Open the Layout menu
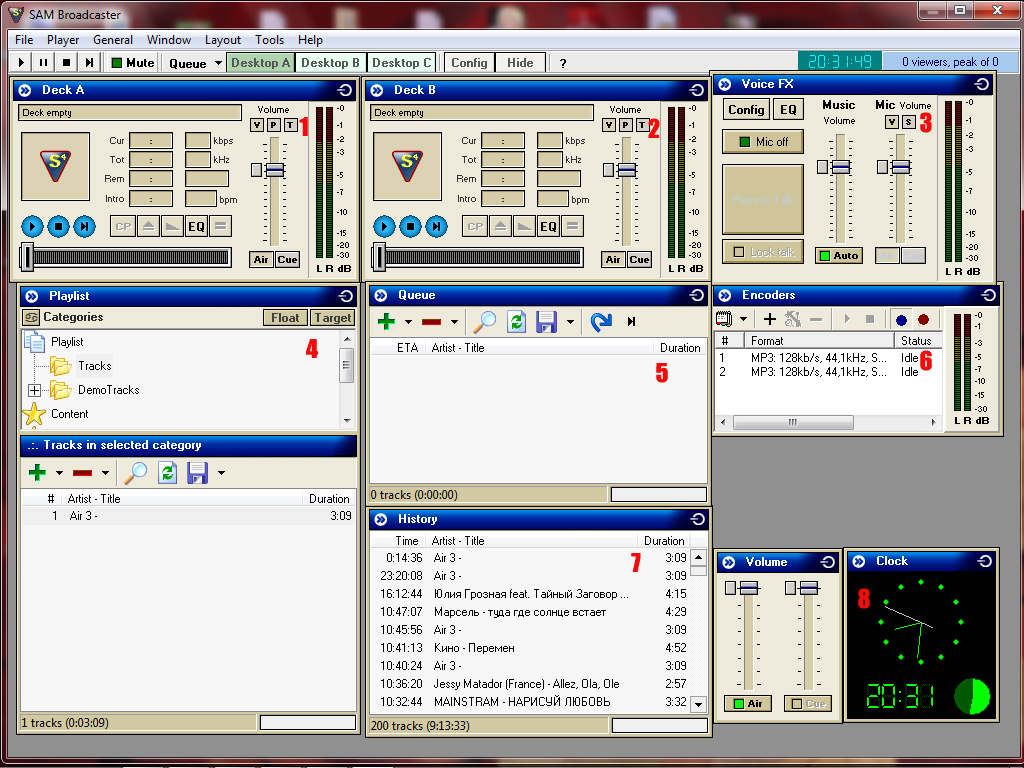Image resolution: width=1024 pixels, height=768 pixels. pyautogui.click(x=222, y=40)
